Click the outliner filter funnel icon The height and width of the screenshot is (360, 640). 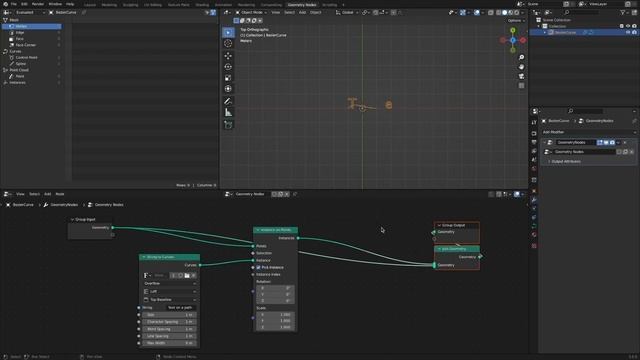[x=622, y=13]
